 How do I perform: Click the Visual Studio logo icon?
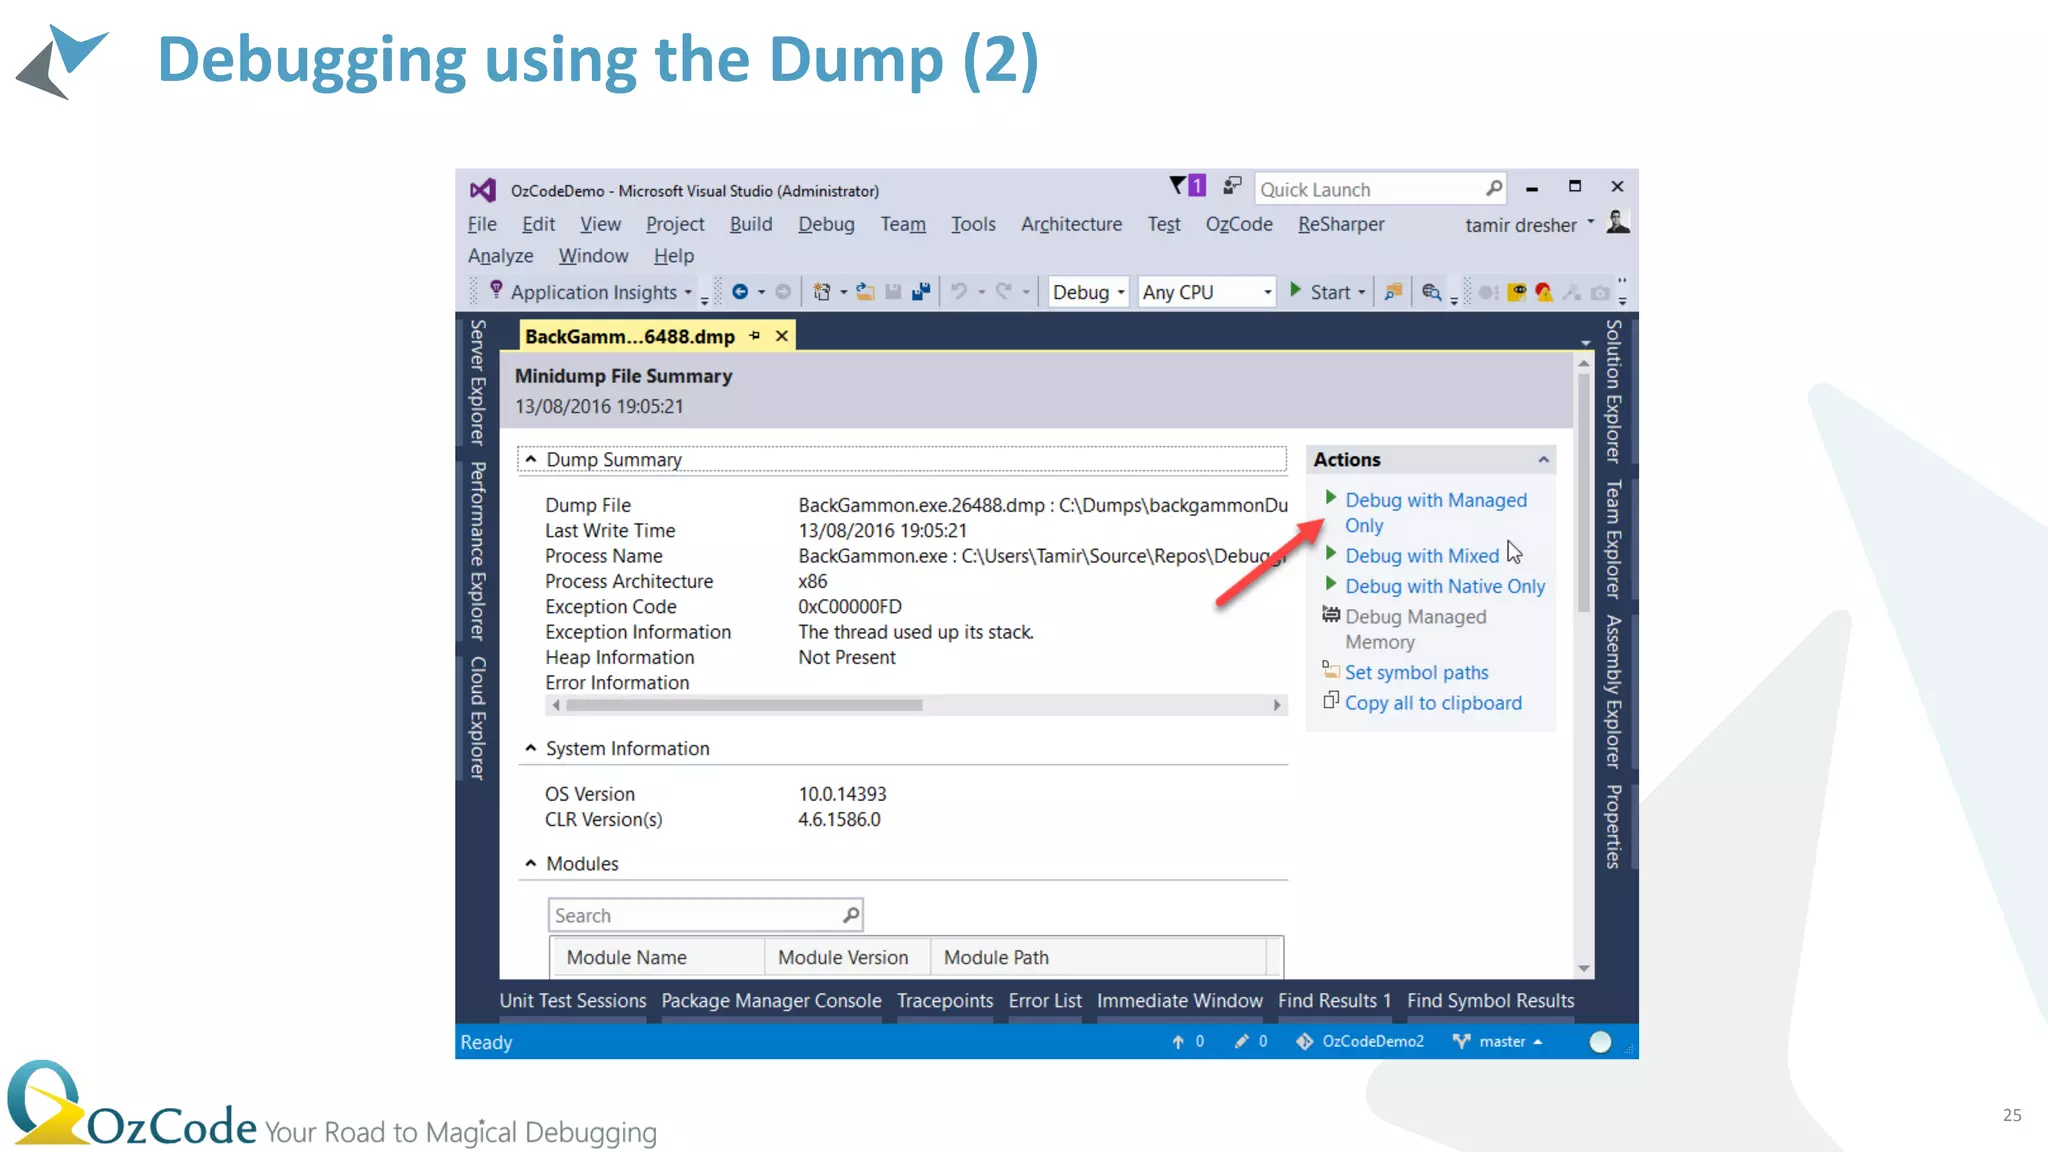point(483,190)
